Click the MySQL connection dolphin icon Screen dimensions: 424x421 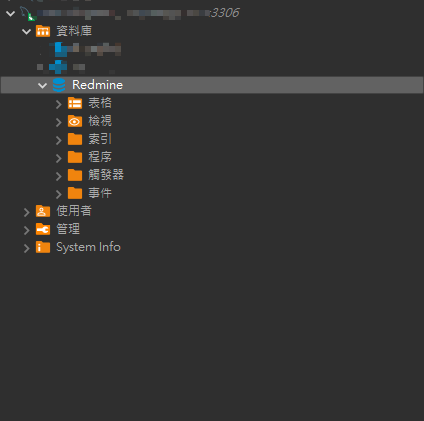click(28, 13)
